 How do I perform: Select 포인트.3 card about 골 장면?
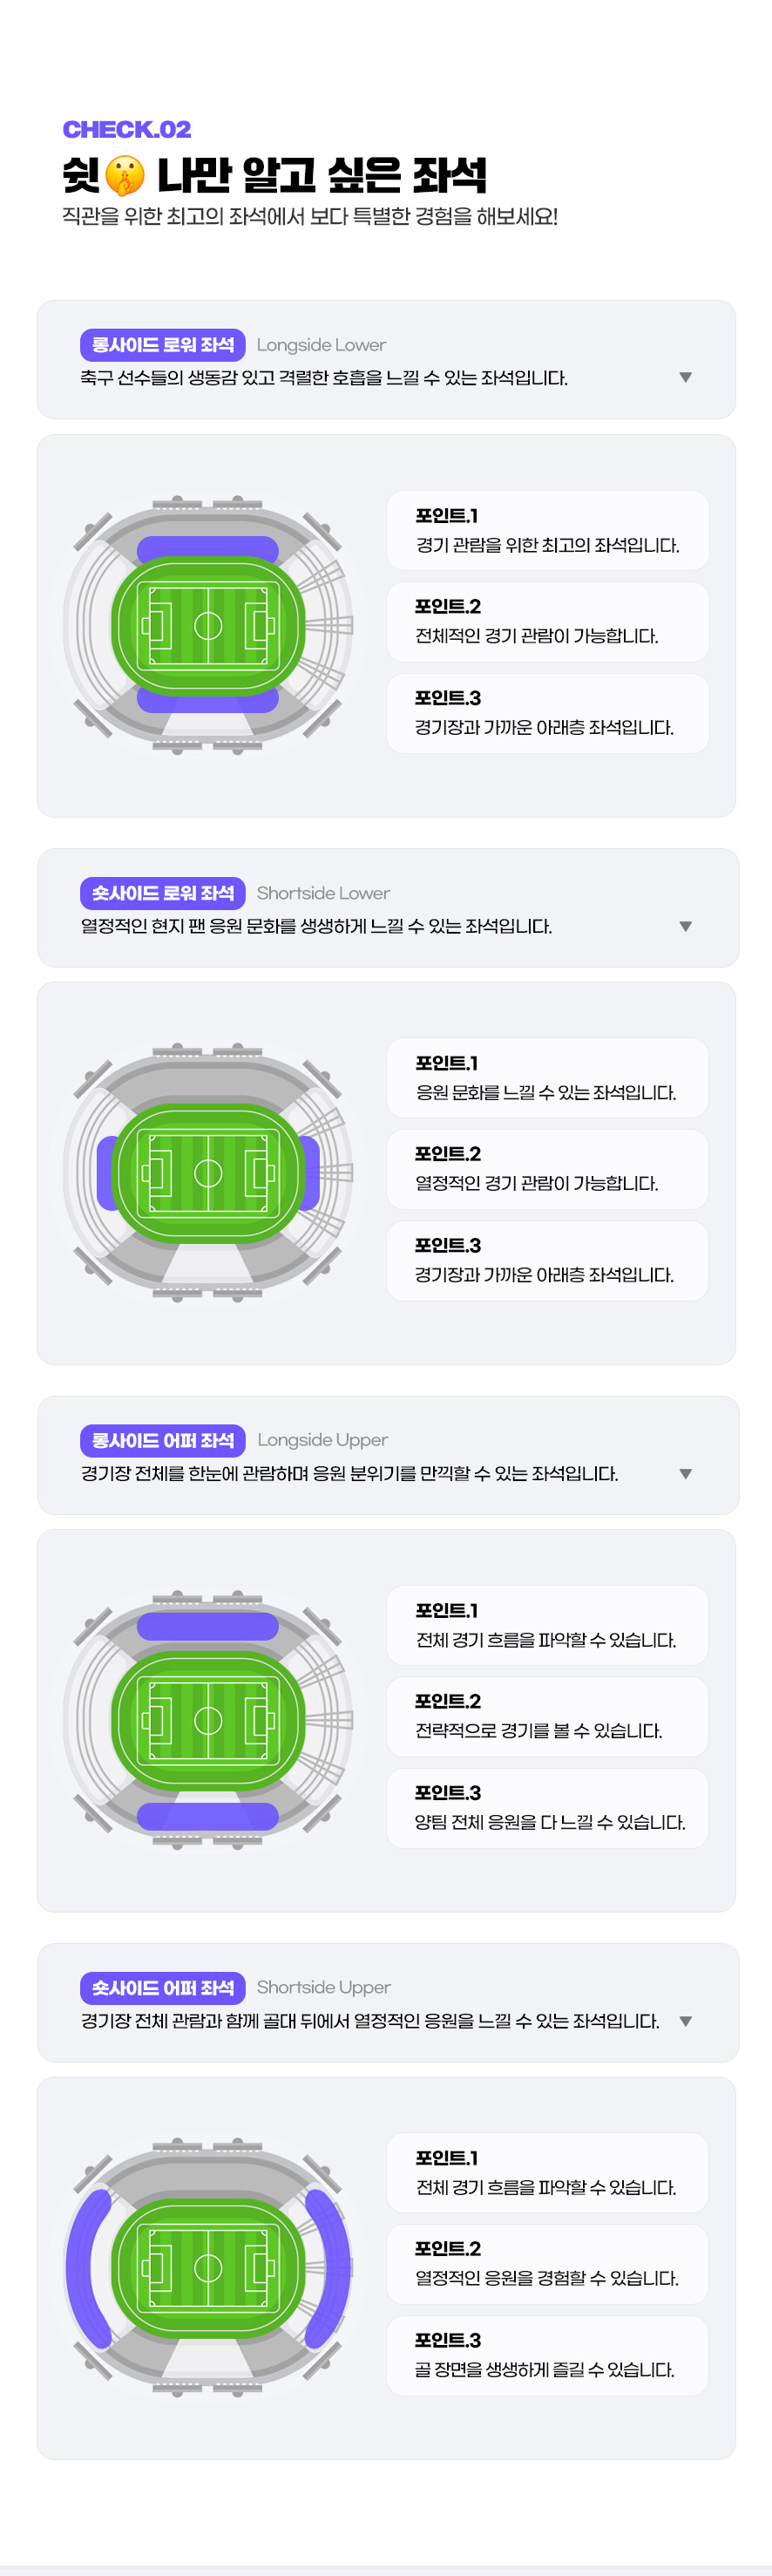click(547, 2355)
